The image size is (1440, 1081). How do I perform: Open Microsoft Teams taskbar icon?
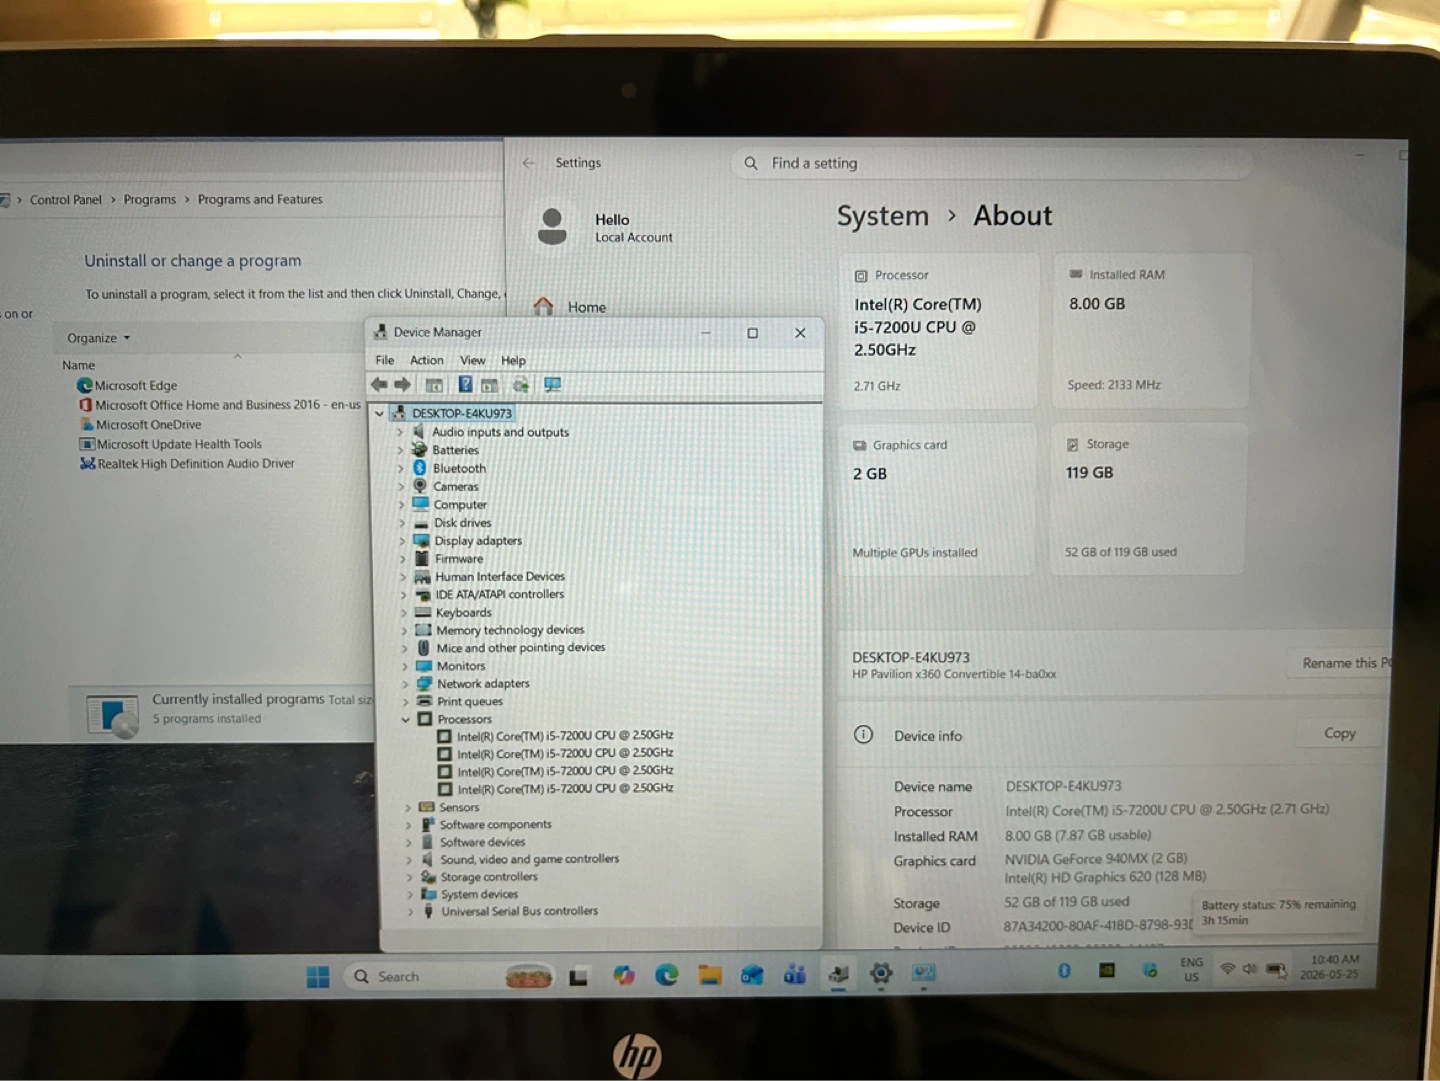[x=795, y=974]
